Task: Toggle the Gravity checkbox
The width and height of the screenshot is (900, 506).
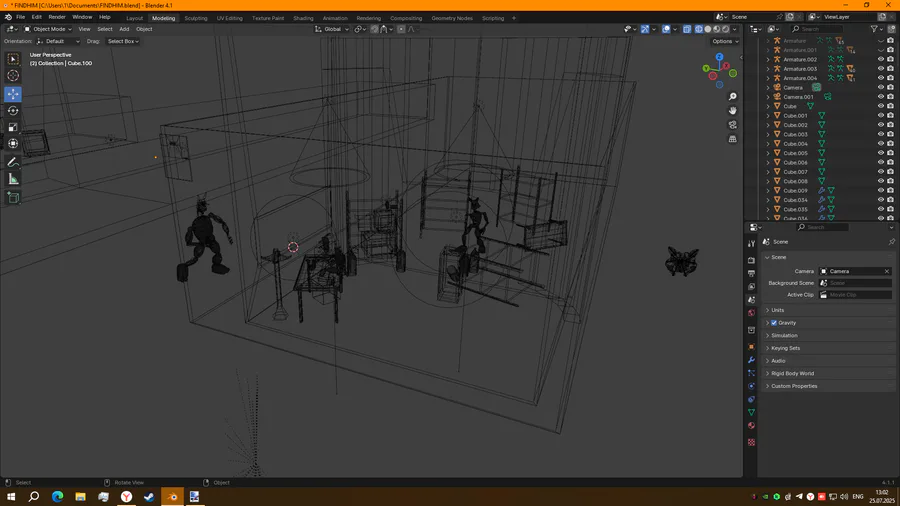Action: click(774, 323)
